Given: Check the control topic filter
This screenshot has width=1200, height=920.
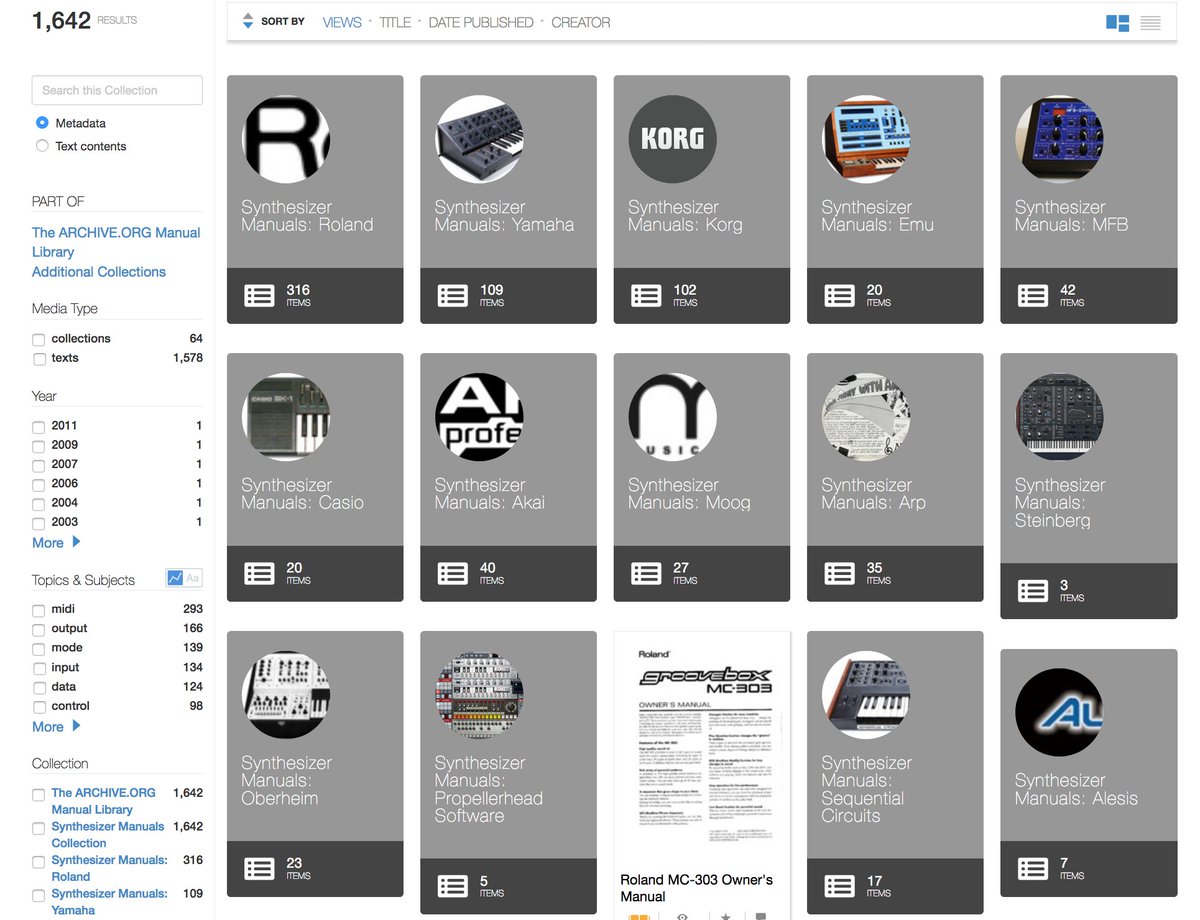Looking at the screenshot, I should coord(38,707).
